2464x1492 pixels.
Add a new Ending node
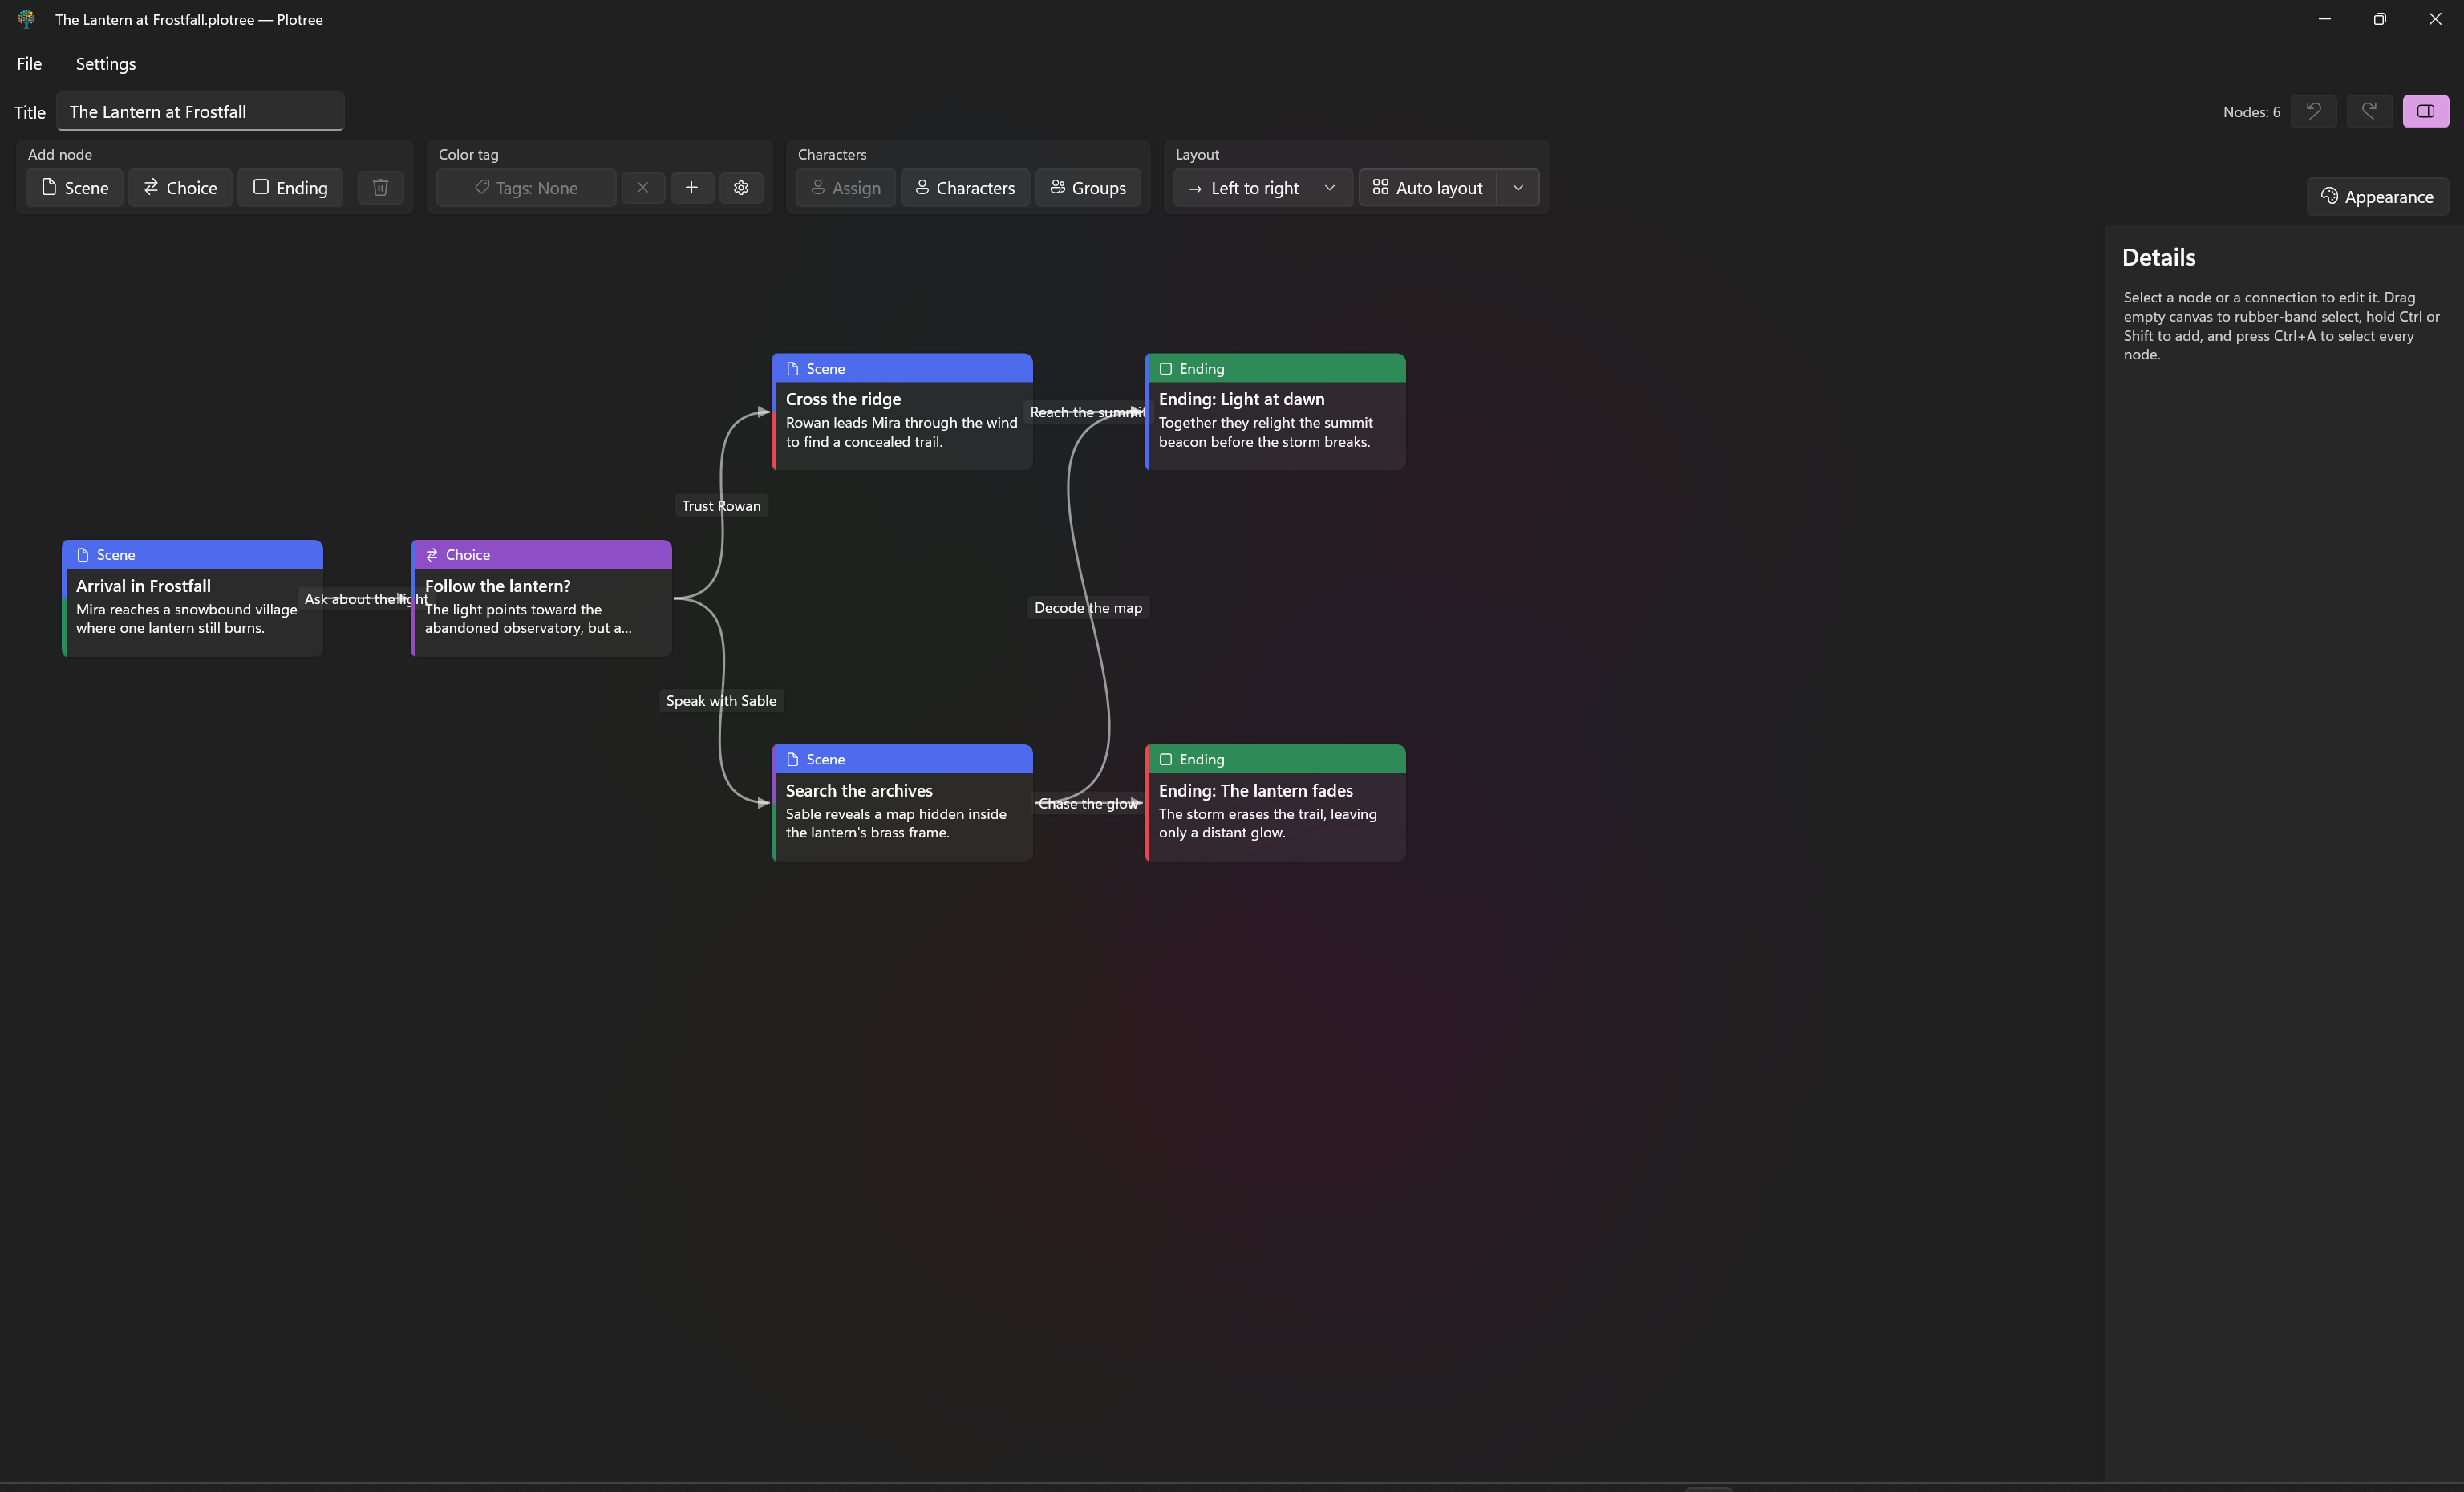290,188
